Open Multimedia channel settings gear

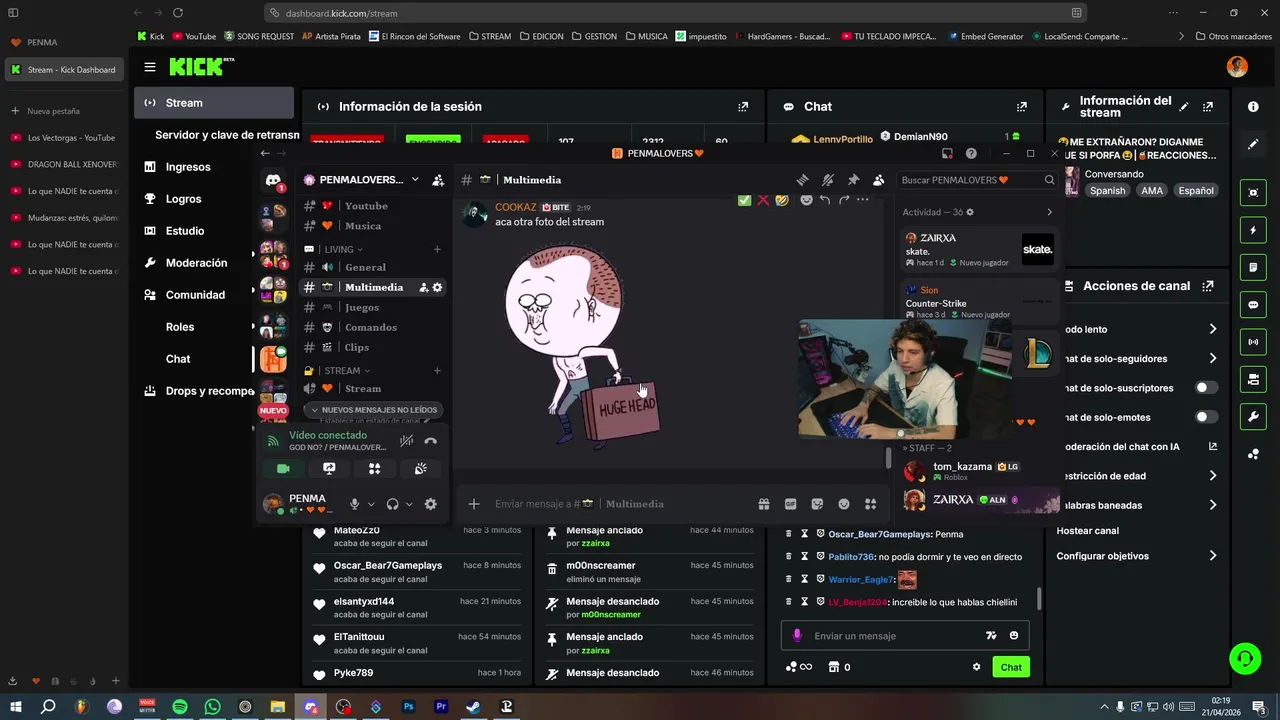437,287
